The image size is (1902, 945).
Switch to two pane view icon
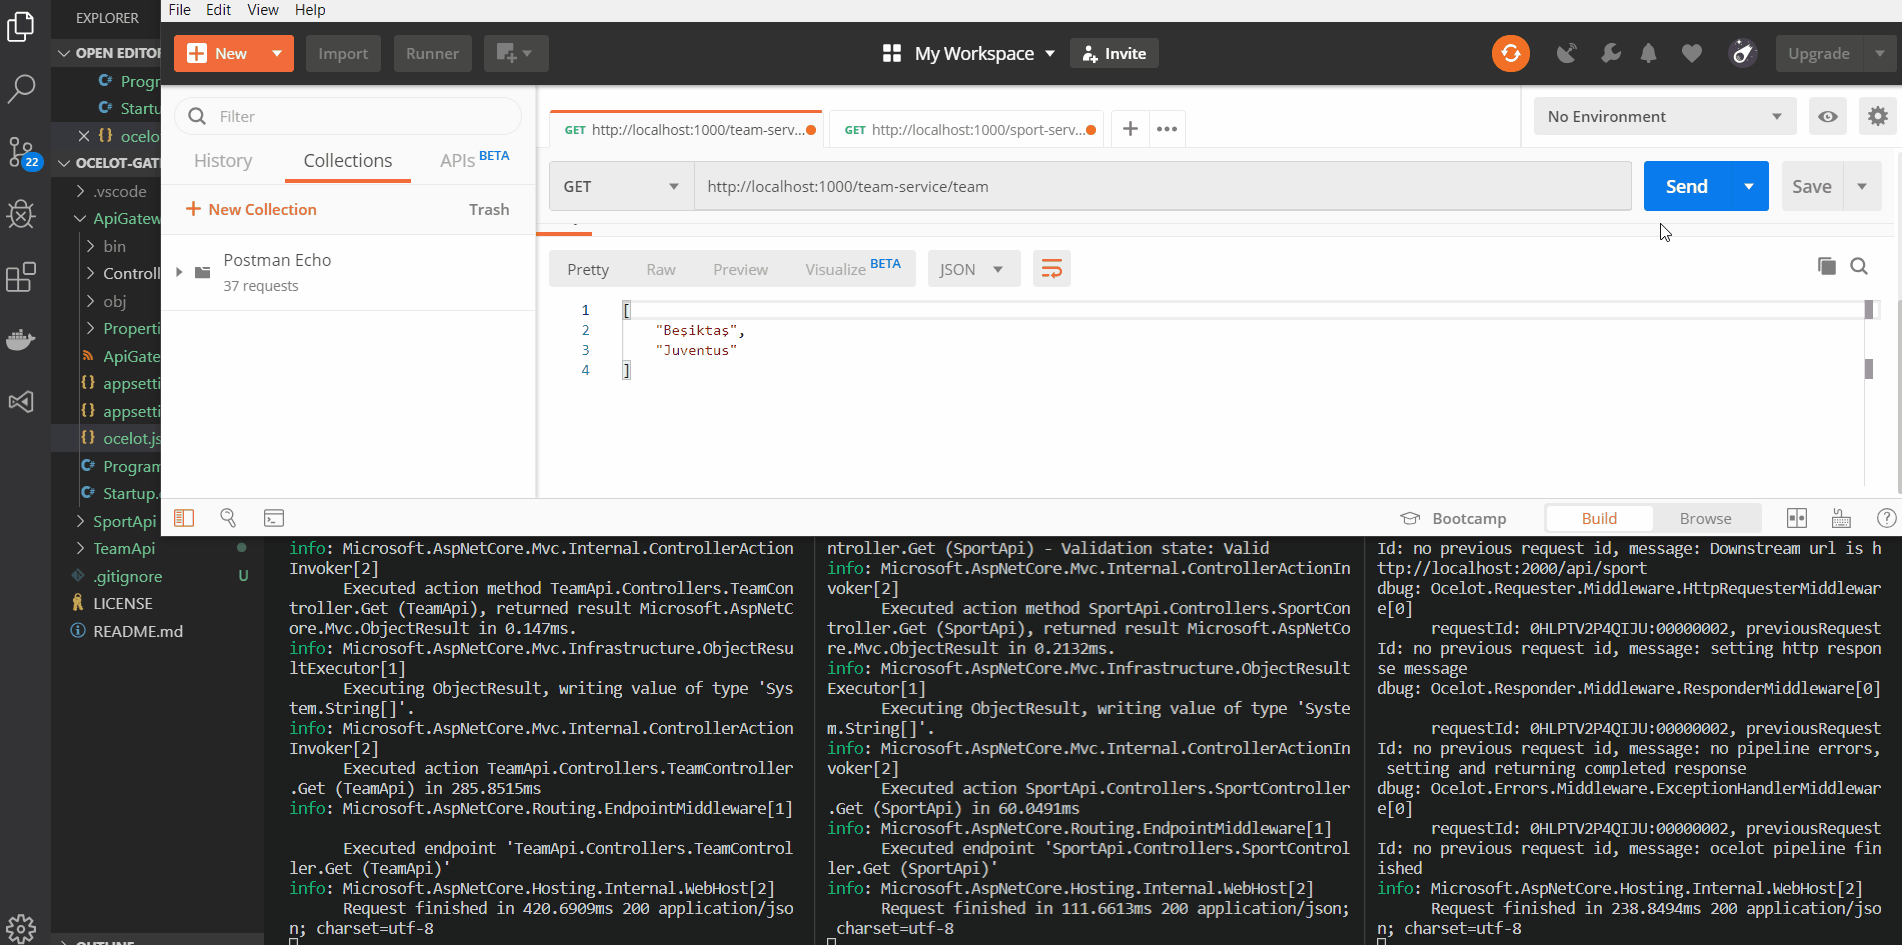[x=1797, y=518]
